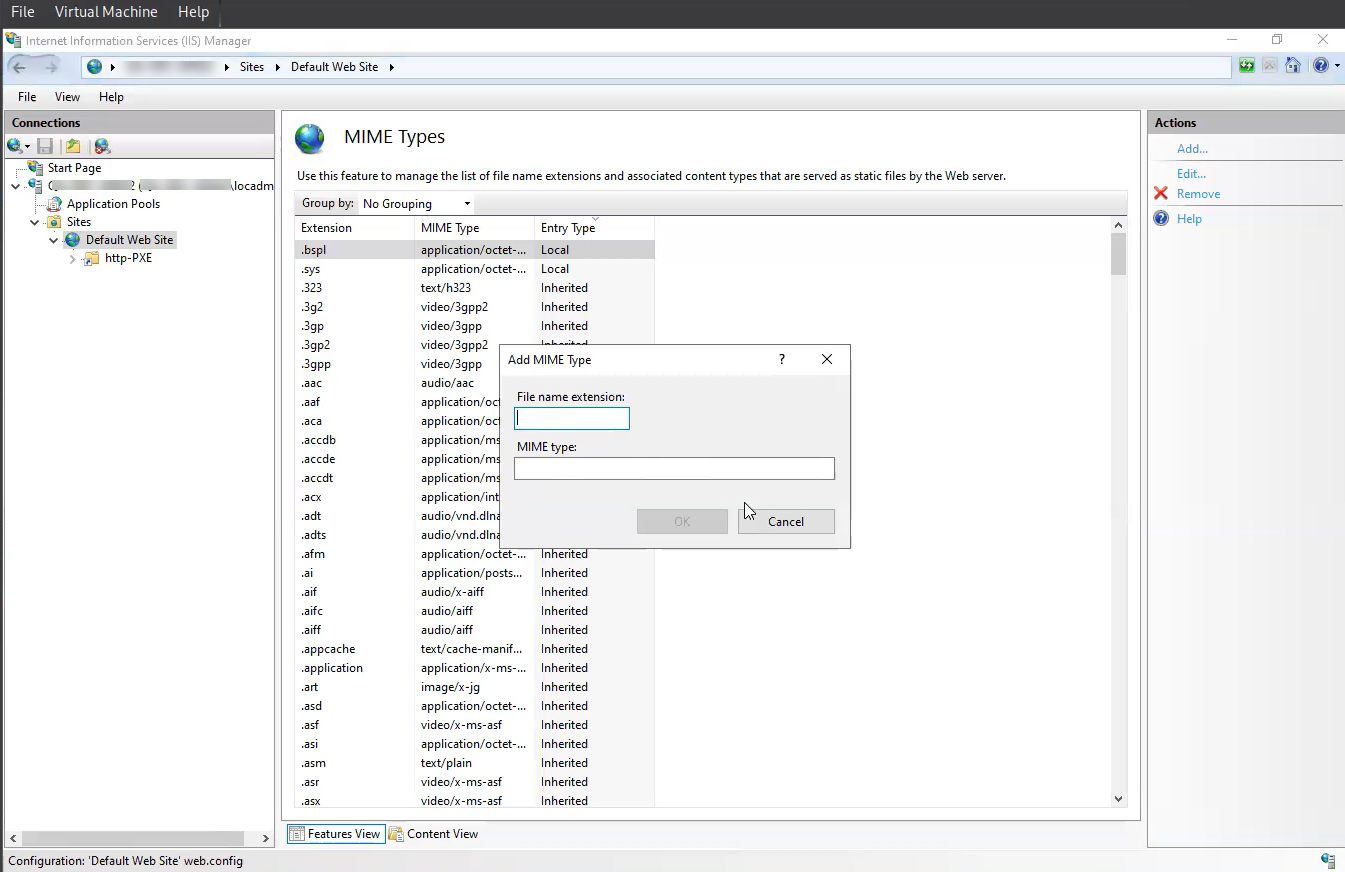Viewport: 1345px width, 872px height.
Task: Click the blue Help icon in address toolbar
Action: [x=1320, y=66]
